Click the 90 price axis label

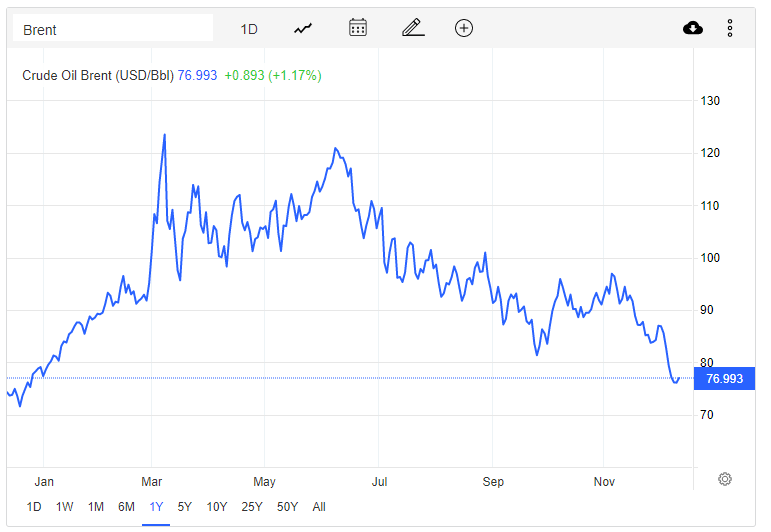click(x=707, y=310)
